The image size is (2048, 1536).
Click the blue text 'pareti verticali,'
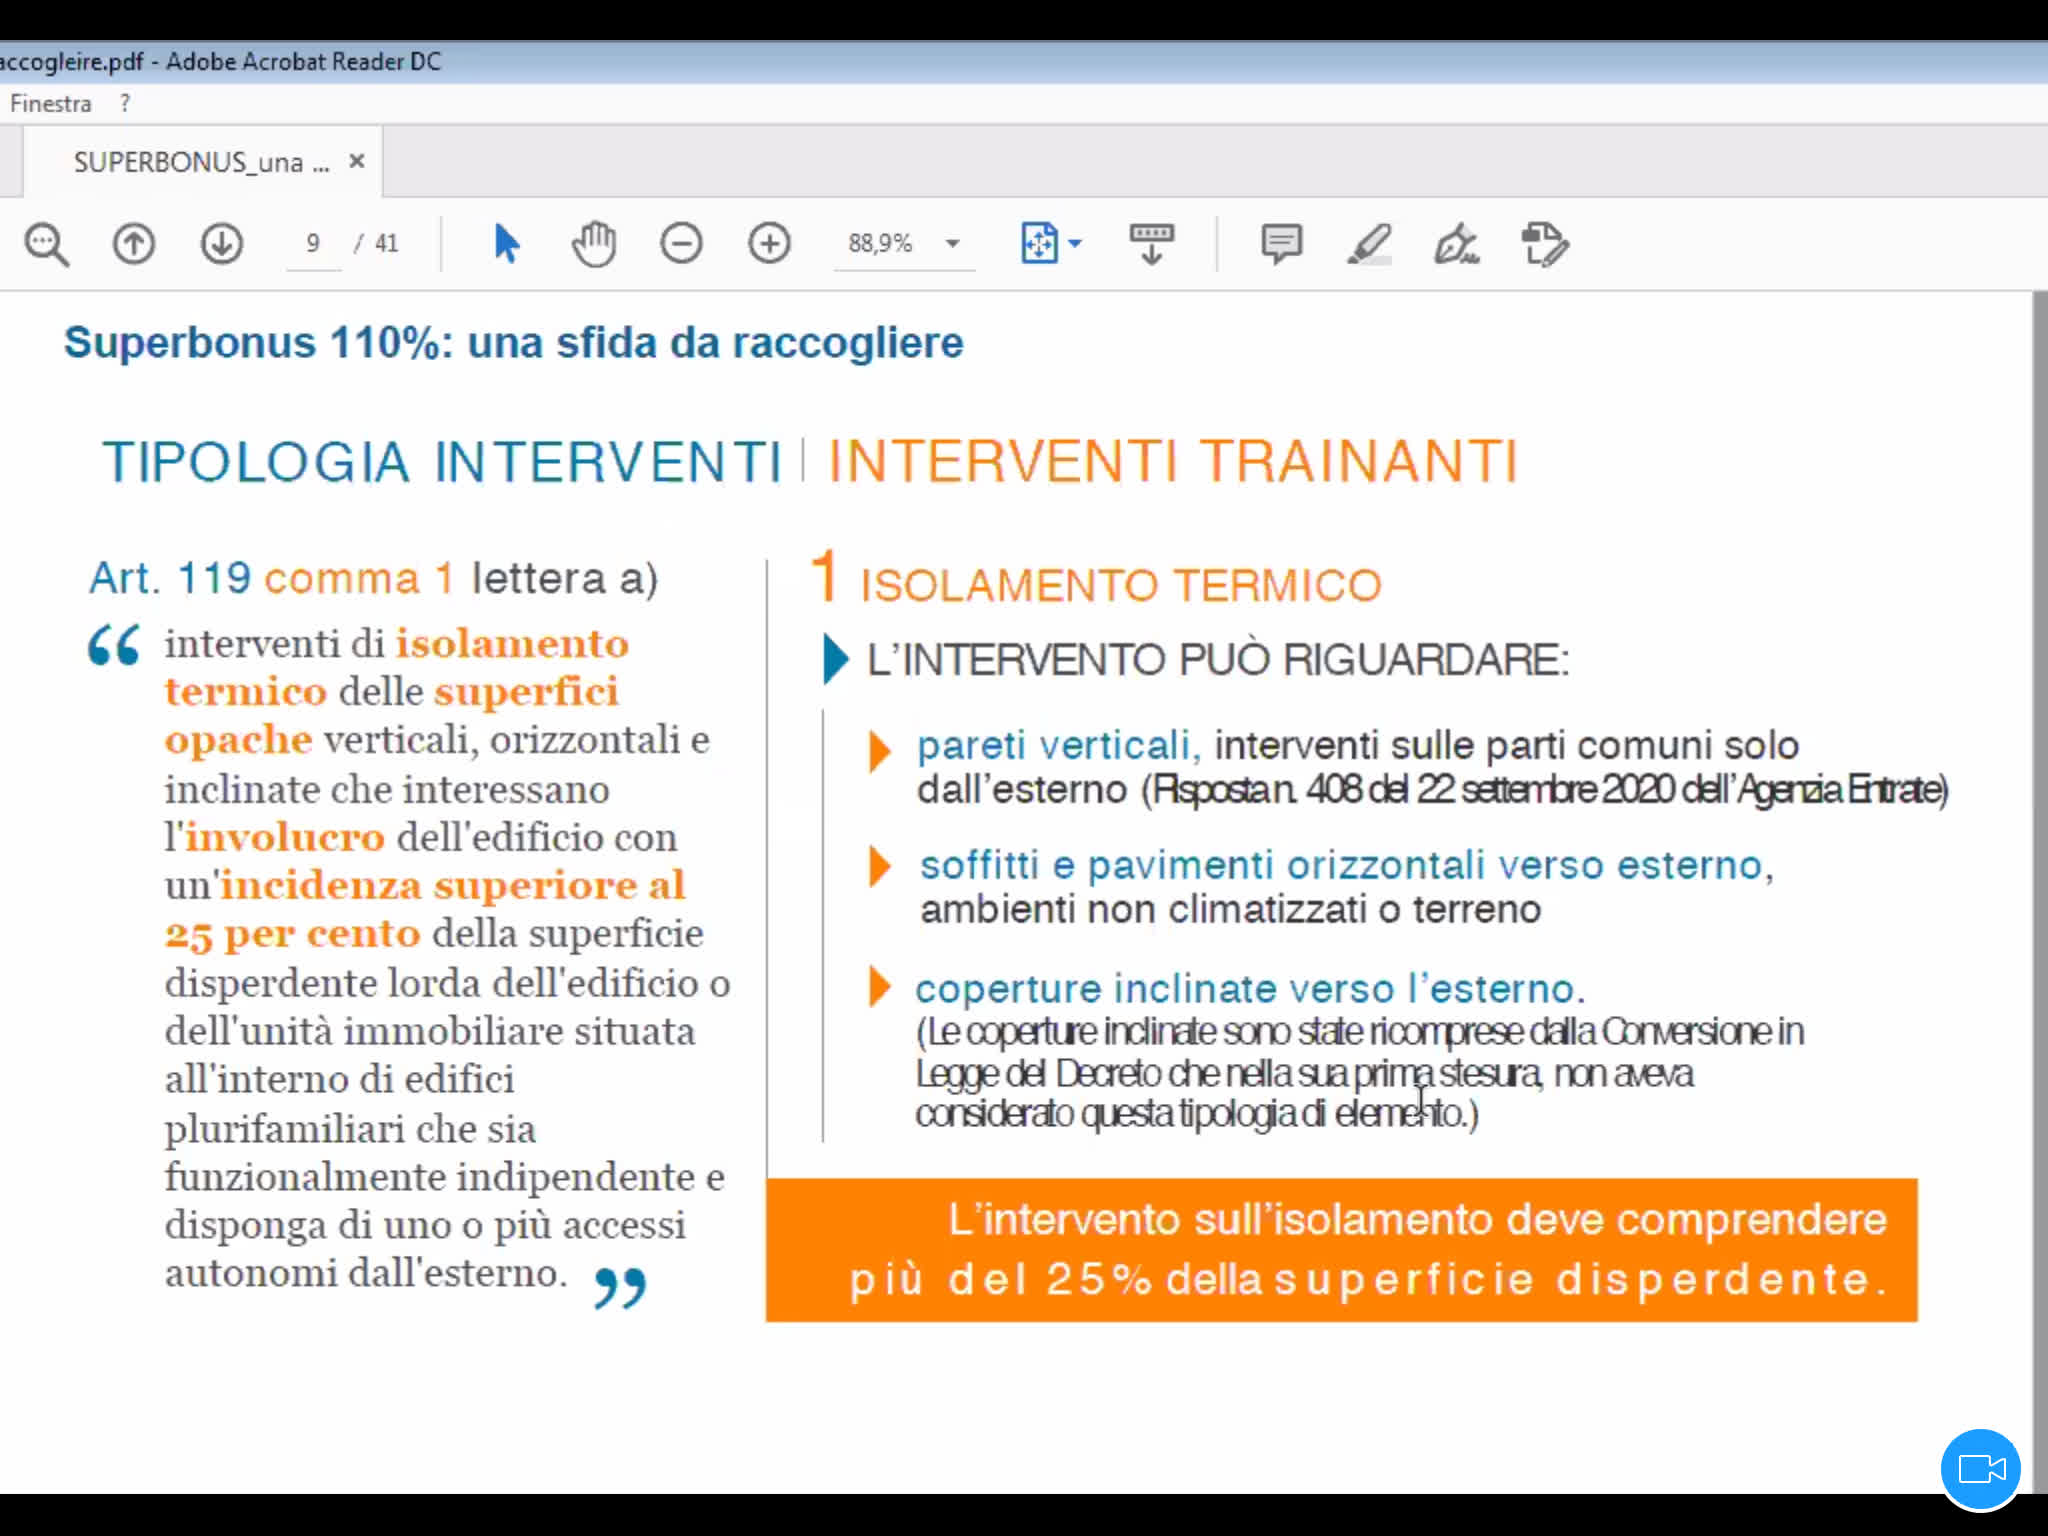(1058, 745)
